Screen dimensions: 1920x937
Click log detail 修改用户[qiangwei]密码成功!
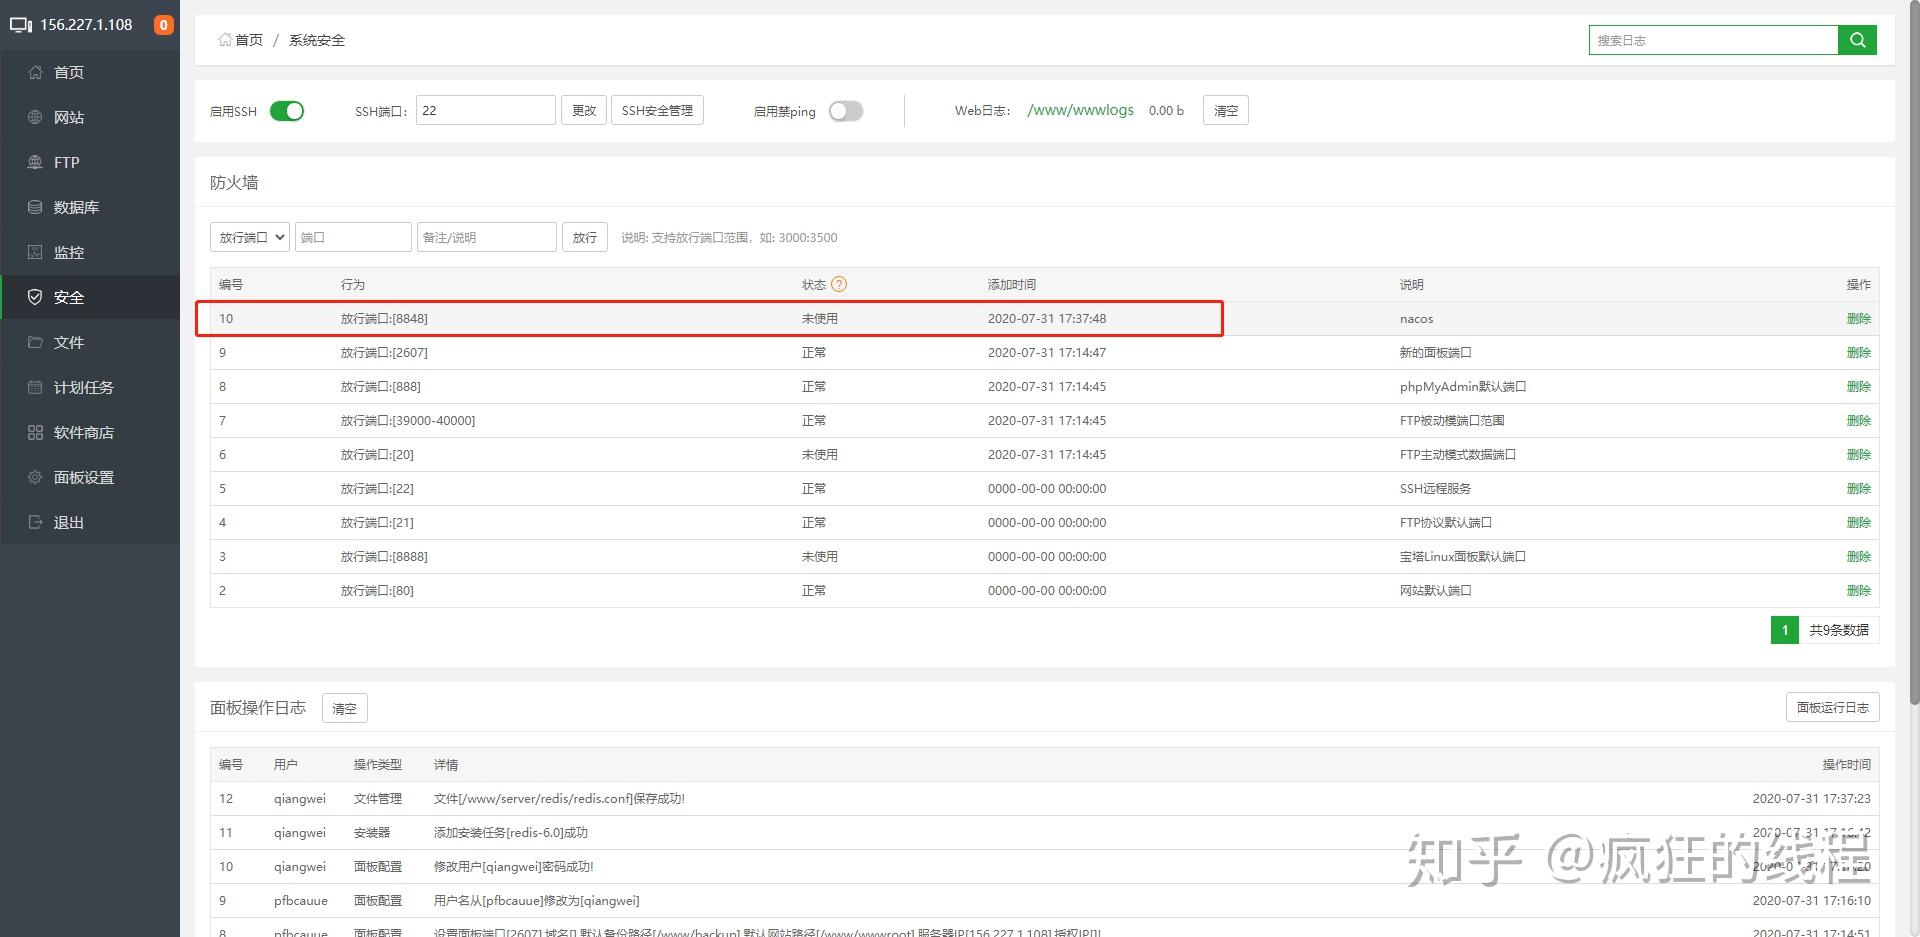click(x=514, y=866)
